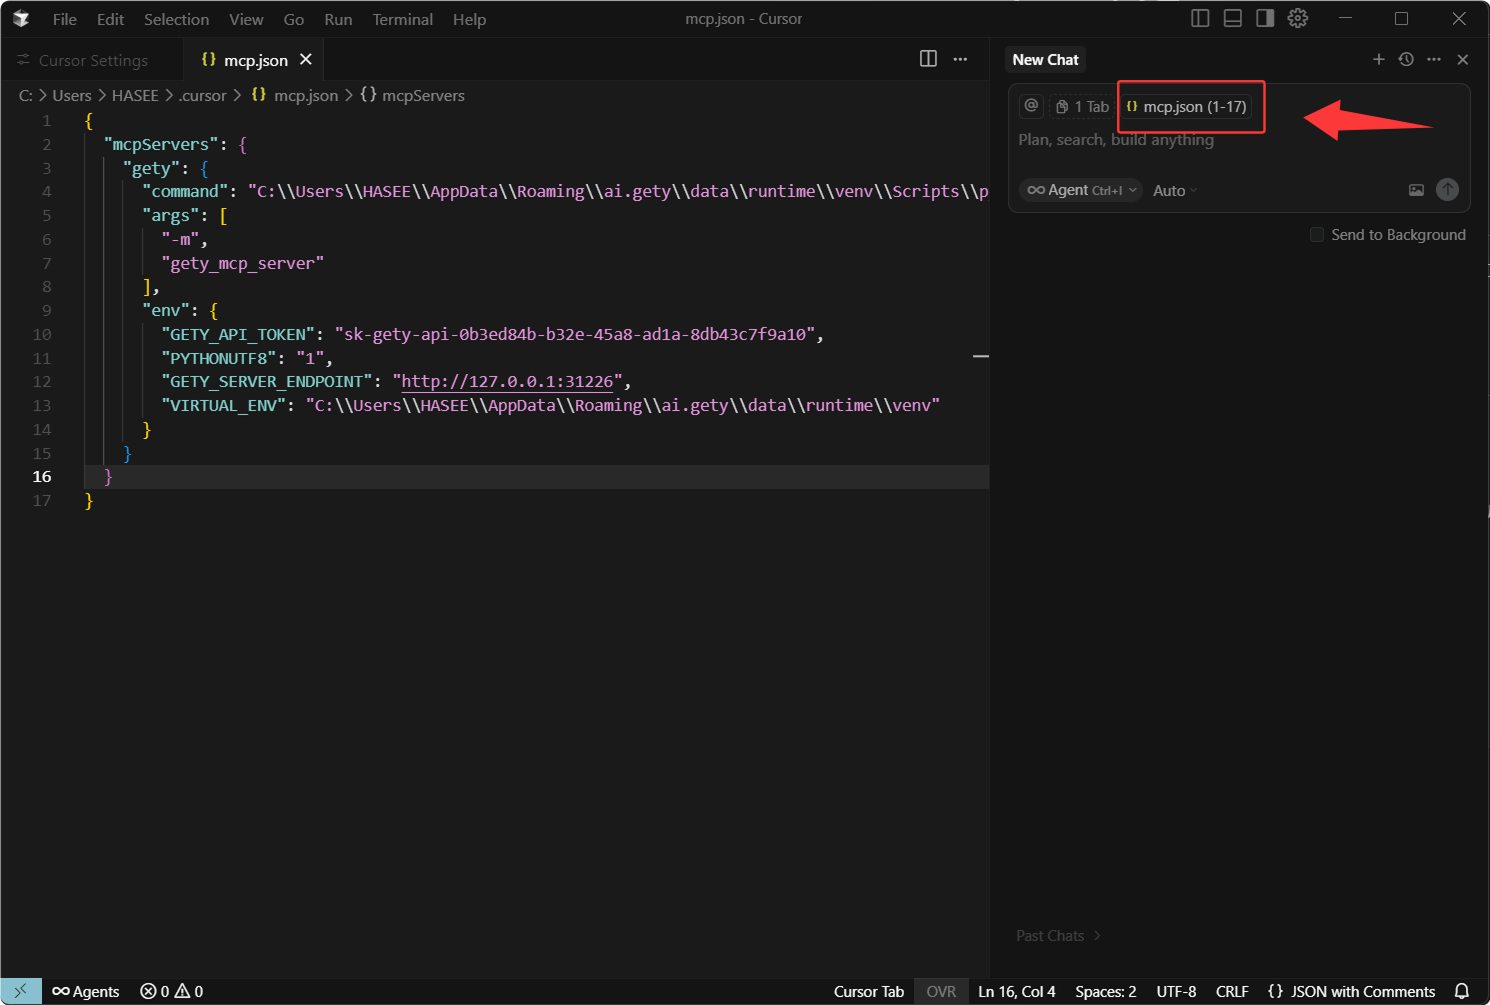Open Agents in status bar
The height and width of the screenshot is (1005, 1490).
click(86, 991)
